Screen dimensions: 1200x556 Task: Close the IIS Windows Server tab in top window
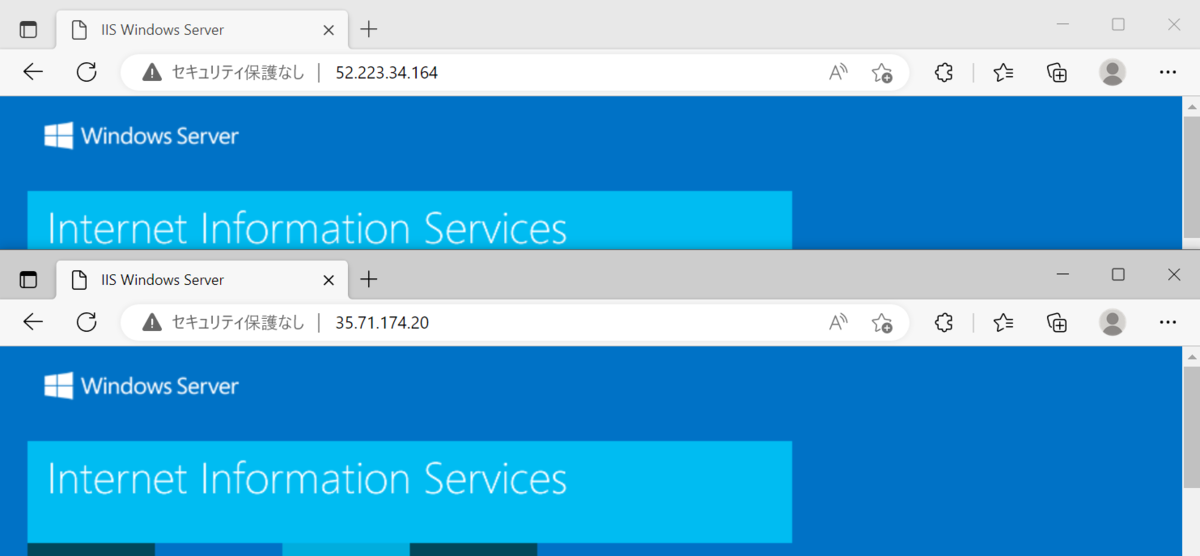tap(328, 30)
